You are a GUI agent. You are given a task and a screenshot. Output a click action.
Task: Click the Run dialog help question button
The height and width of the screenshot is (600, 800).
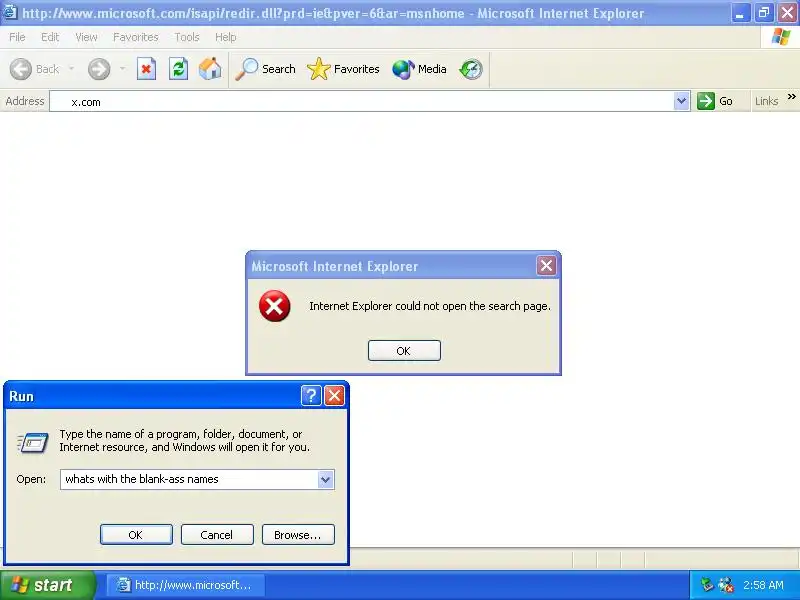(311, 395)
